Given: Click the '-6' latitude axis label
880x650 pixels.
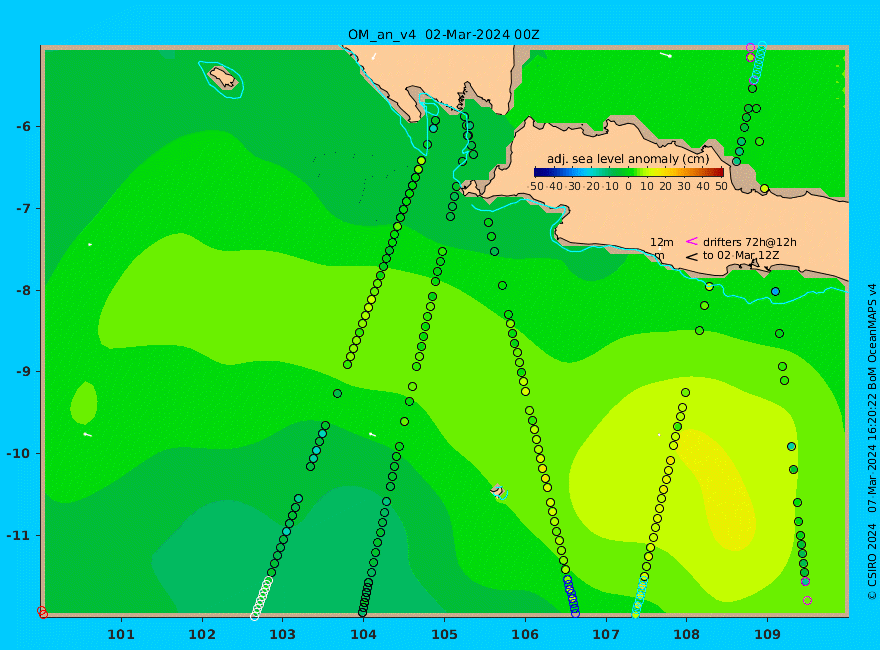Looking at the screenshot, I should 23,126.
